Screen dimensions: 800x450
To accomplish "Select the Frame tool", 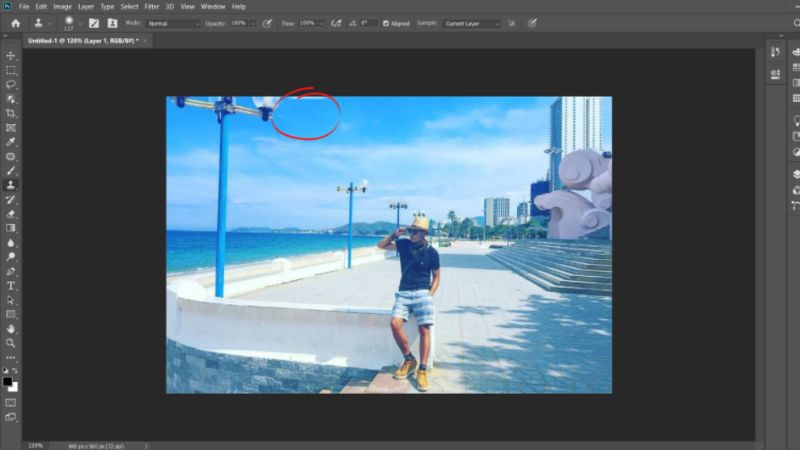I will click(x=10, y=128).
